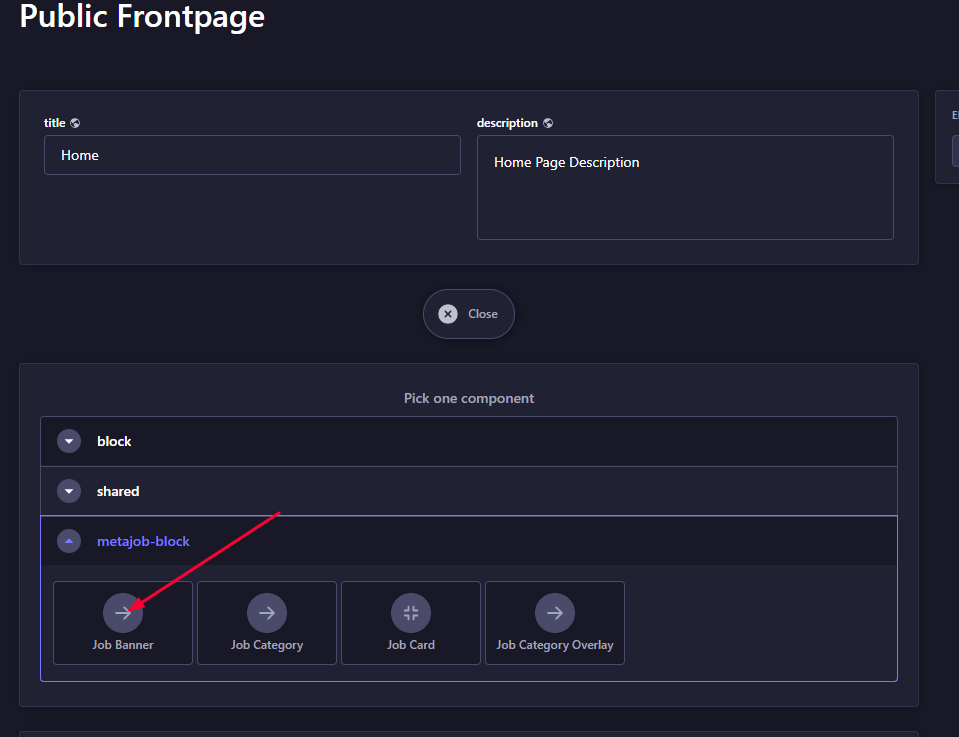Click the block group label
The image size is (959, 737).
[114, 441]
